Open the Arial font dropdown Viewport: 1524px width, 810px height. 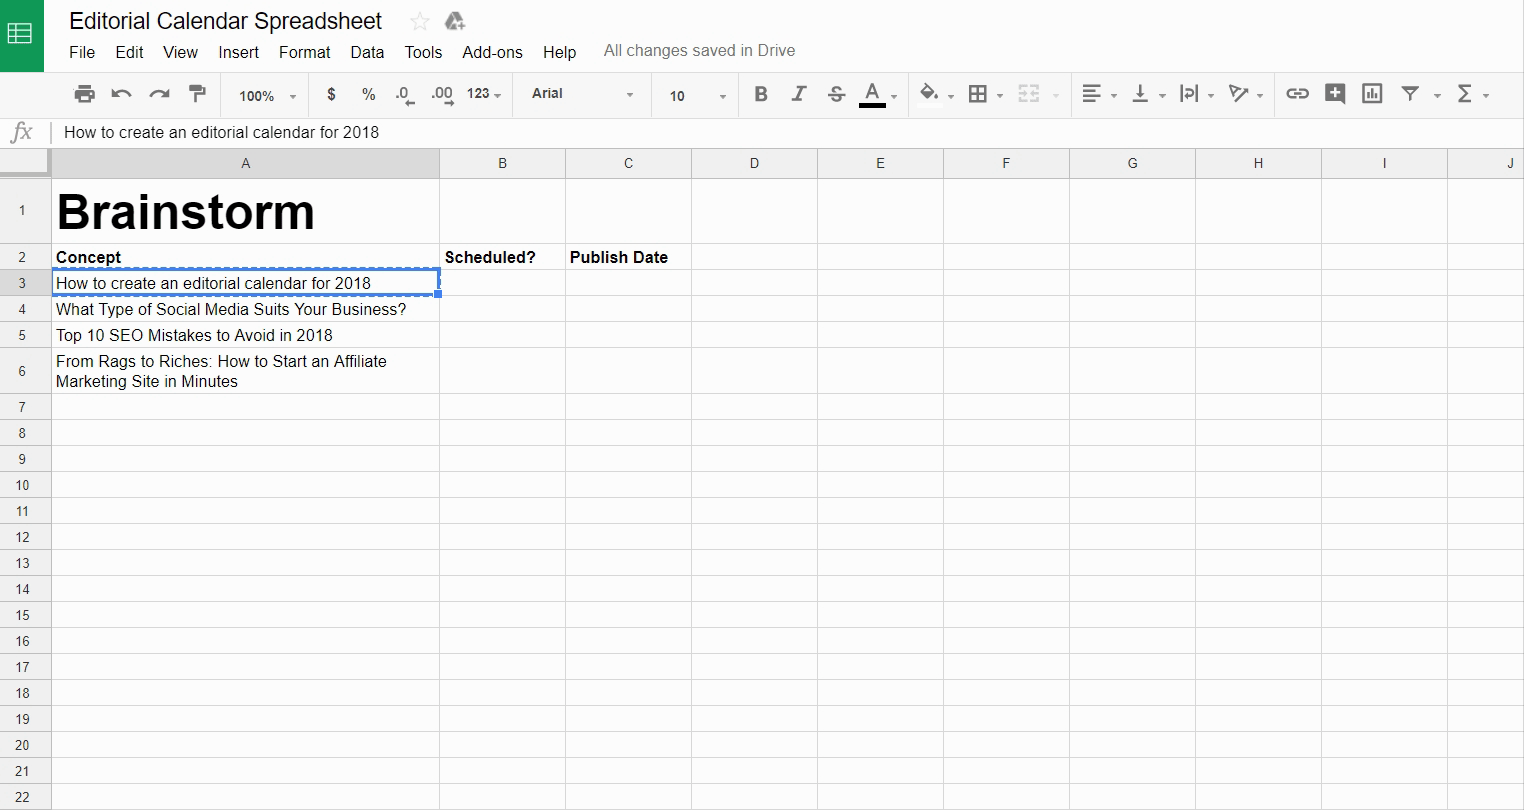point(582,94)
